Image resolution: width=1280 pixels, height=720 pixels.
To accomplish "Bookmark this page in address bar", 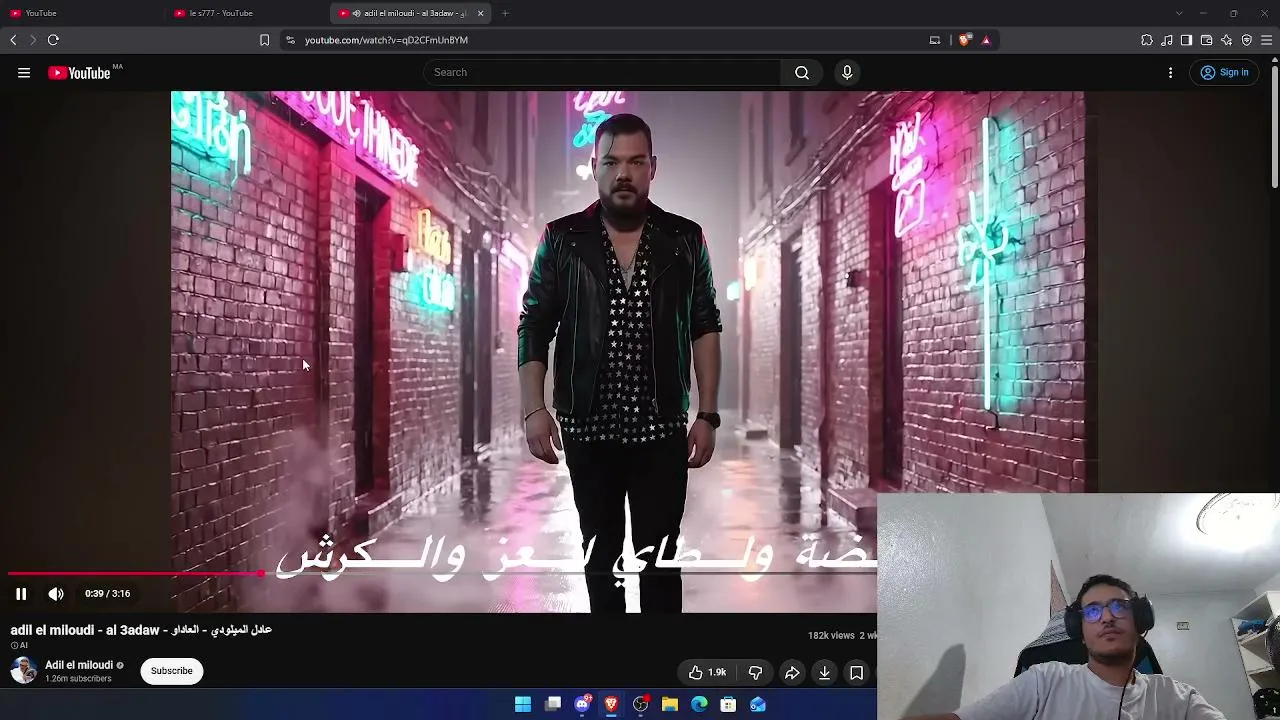I will pyautogui.click(x=264, y=40).
